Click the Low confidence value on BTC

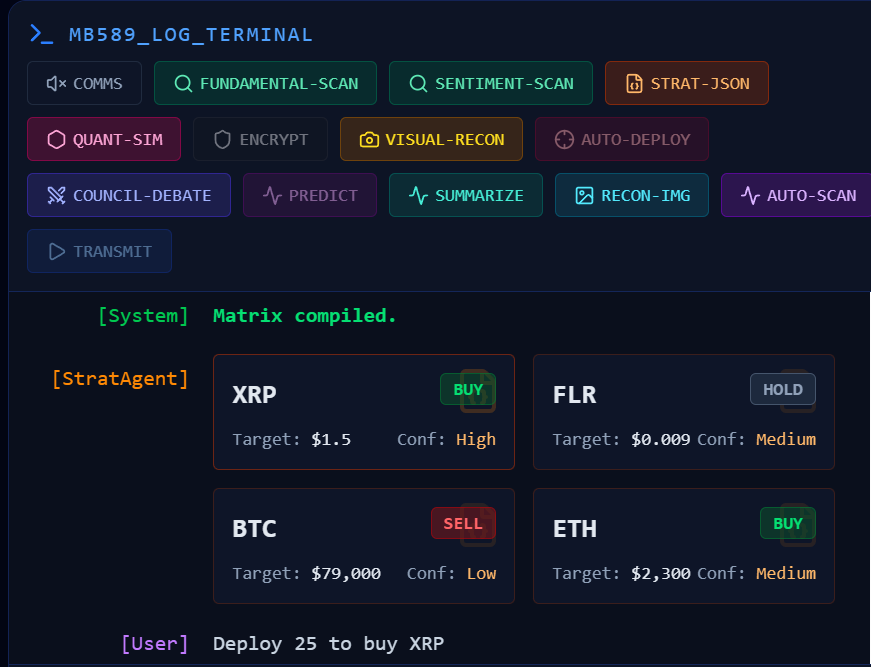tap(482, 574)
